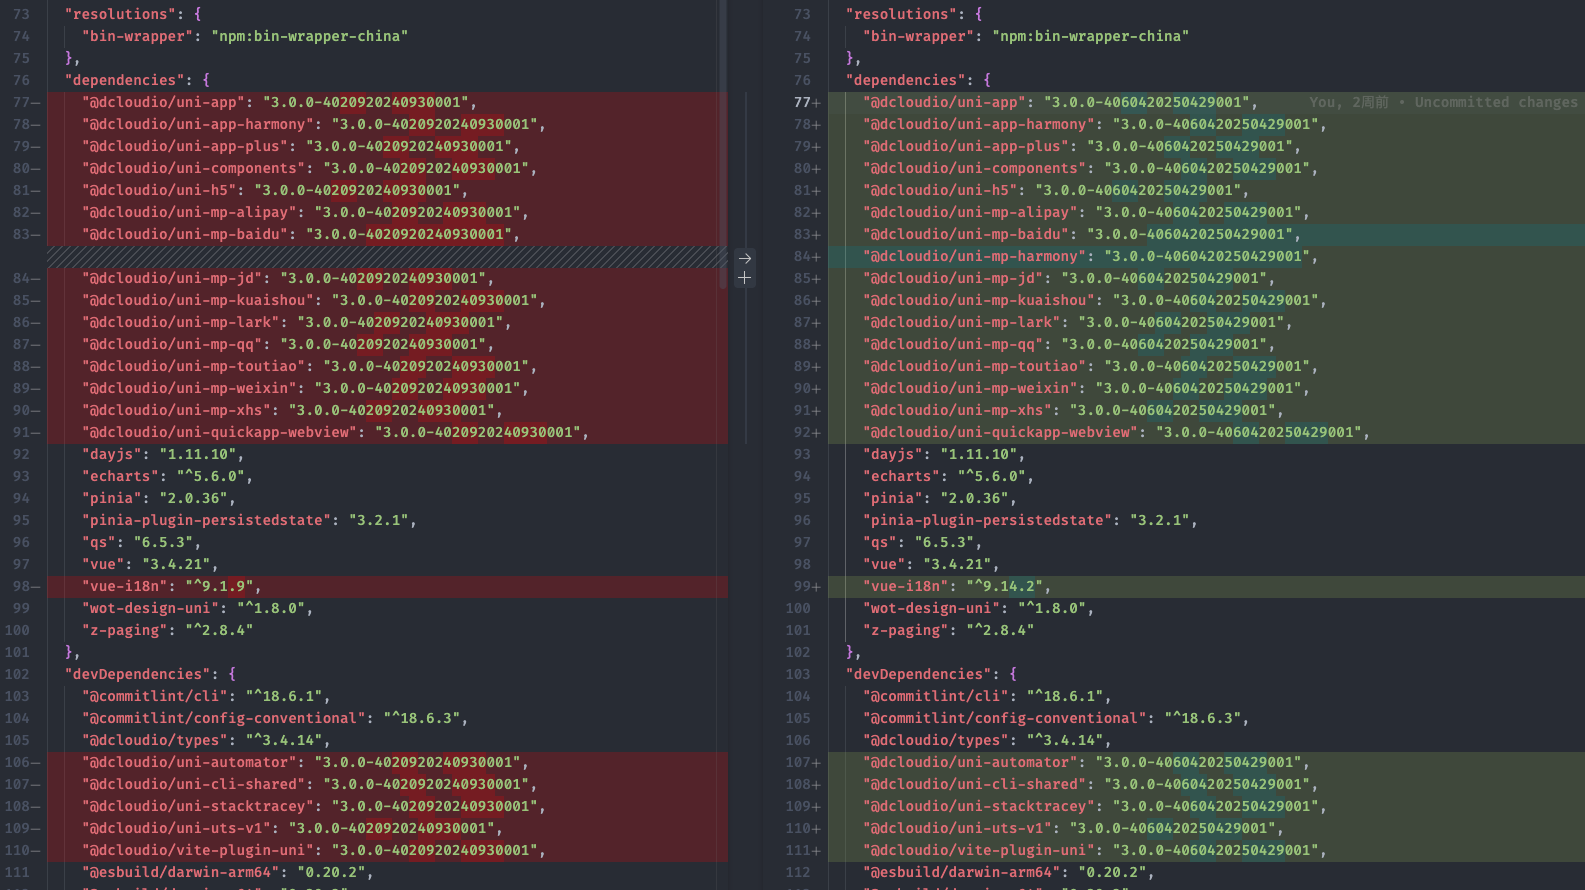Click line number 111+ in modified pane gutter
The height and width of the screenshot is (890, 1585).
coord(803,850)
